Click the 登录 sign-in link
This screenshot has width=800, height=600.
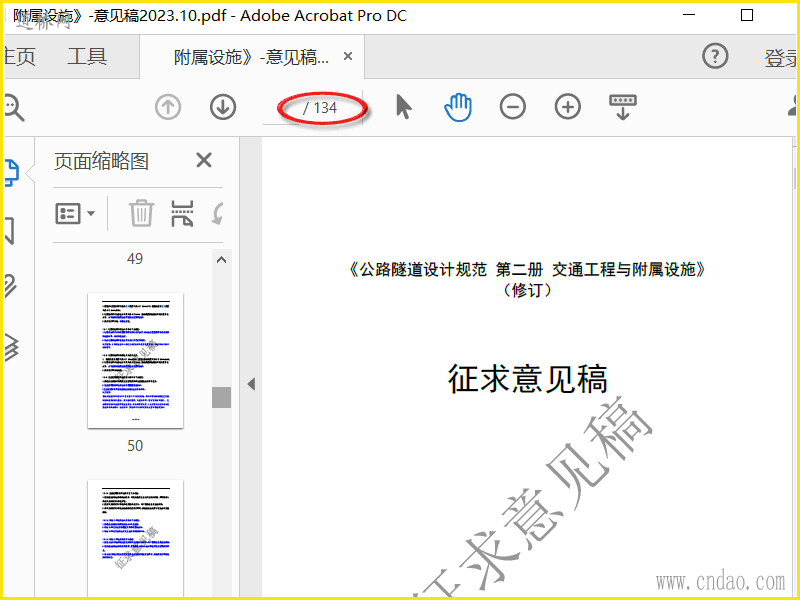781,58
